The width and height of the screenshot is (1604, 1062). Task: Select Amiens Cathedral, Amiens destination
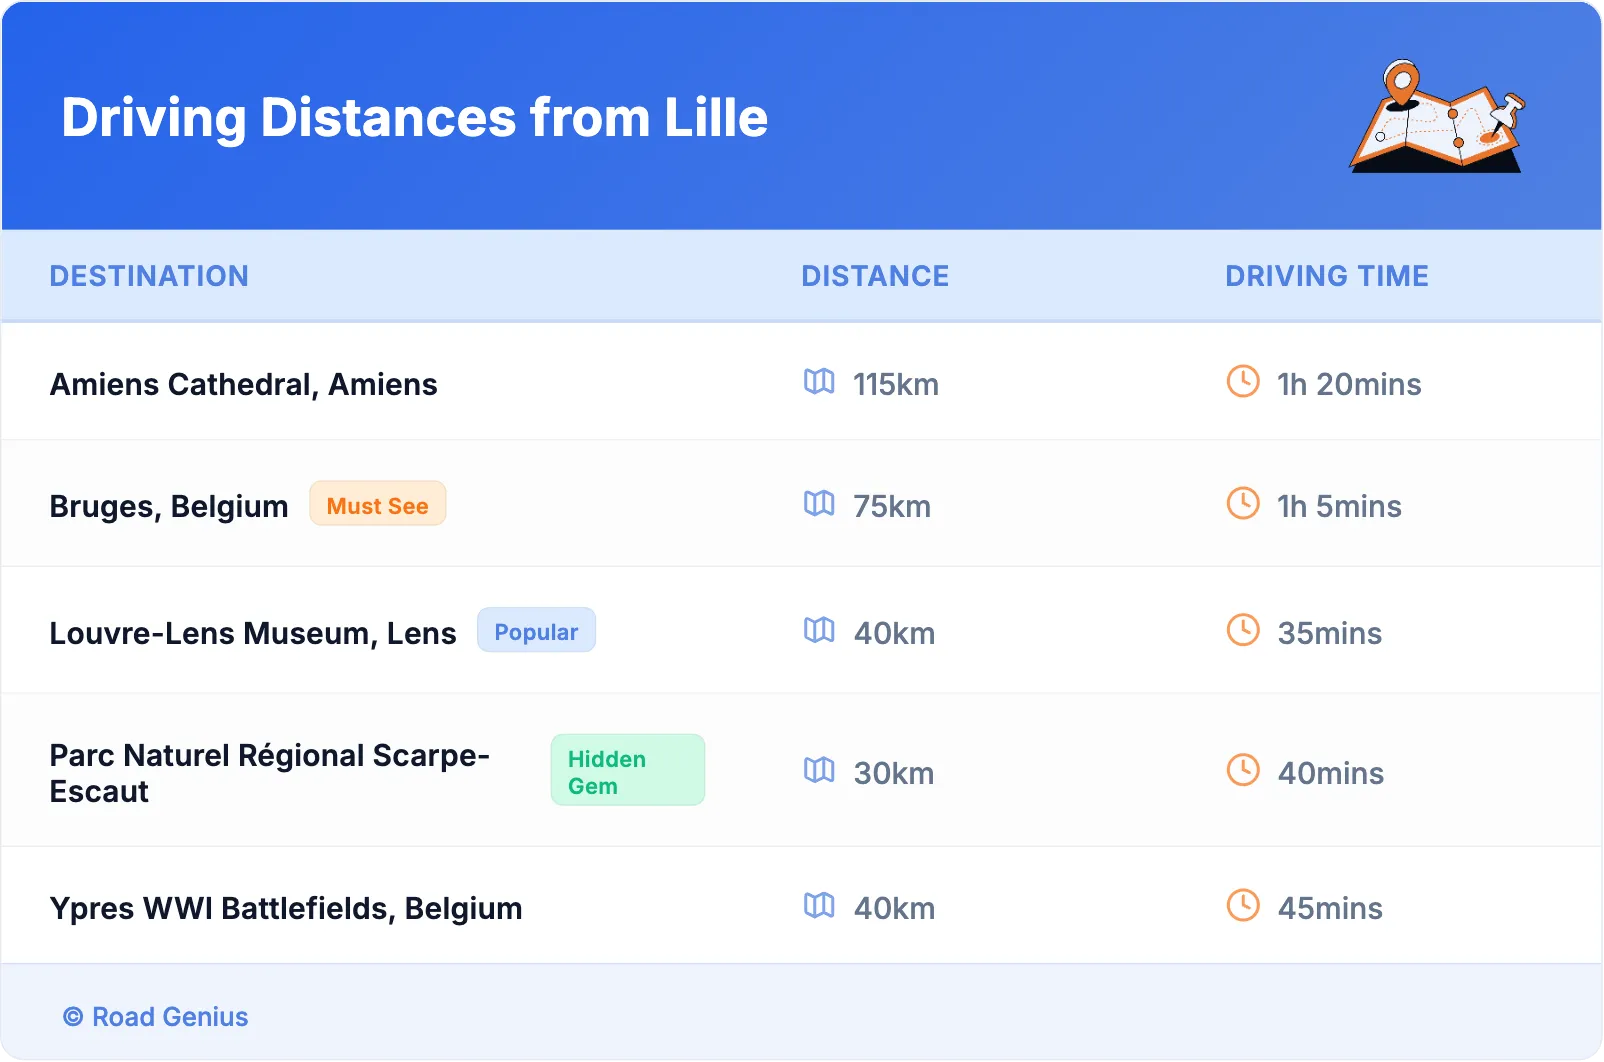[x=244, y=385]
